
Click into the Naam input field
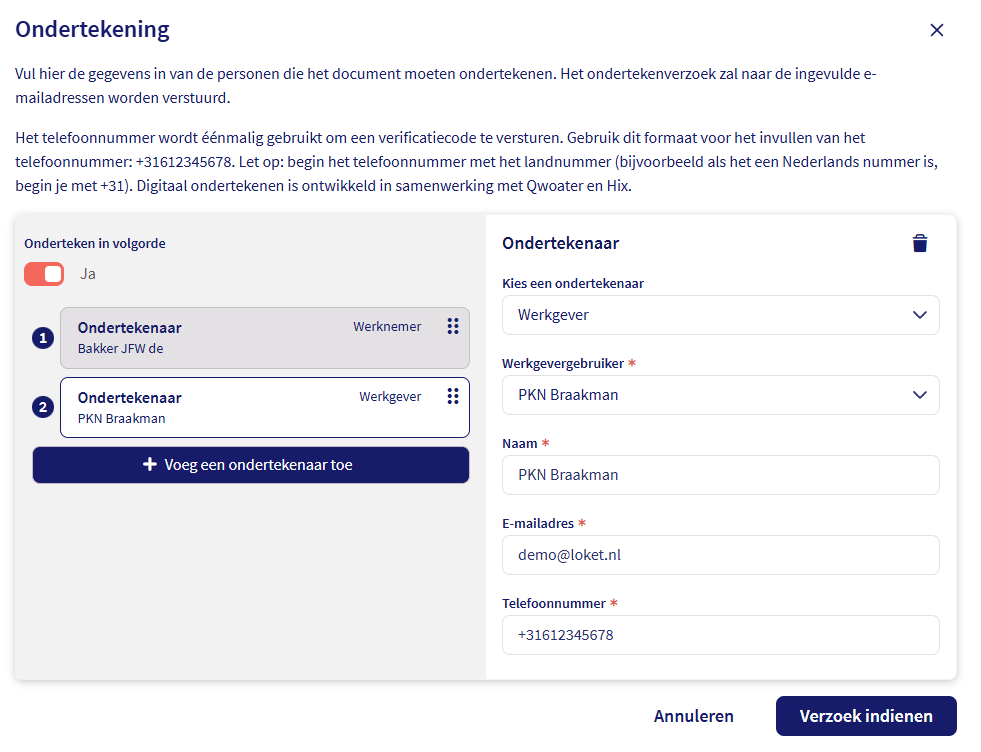tap(720, 475)
